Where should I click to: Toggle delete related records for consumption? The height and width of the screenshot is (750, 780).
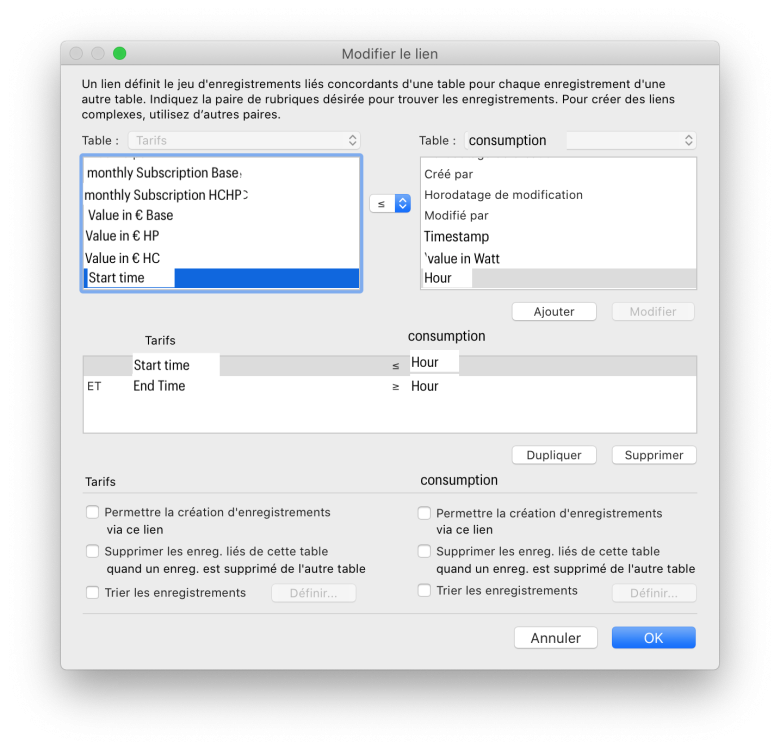(425, 551)
